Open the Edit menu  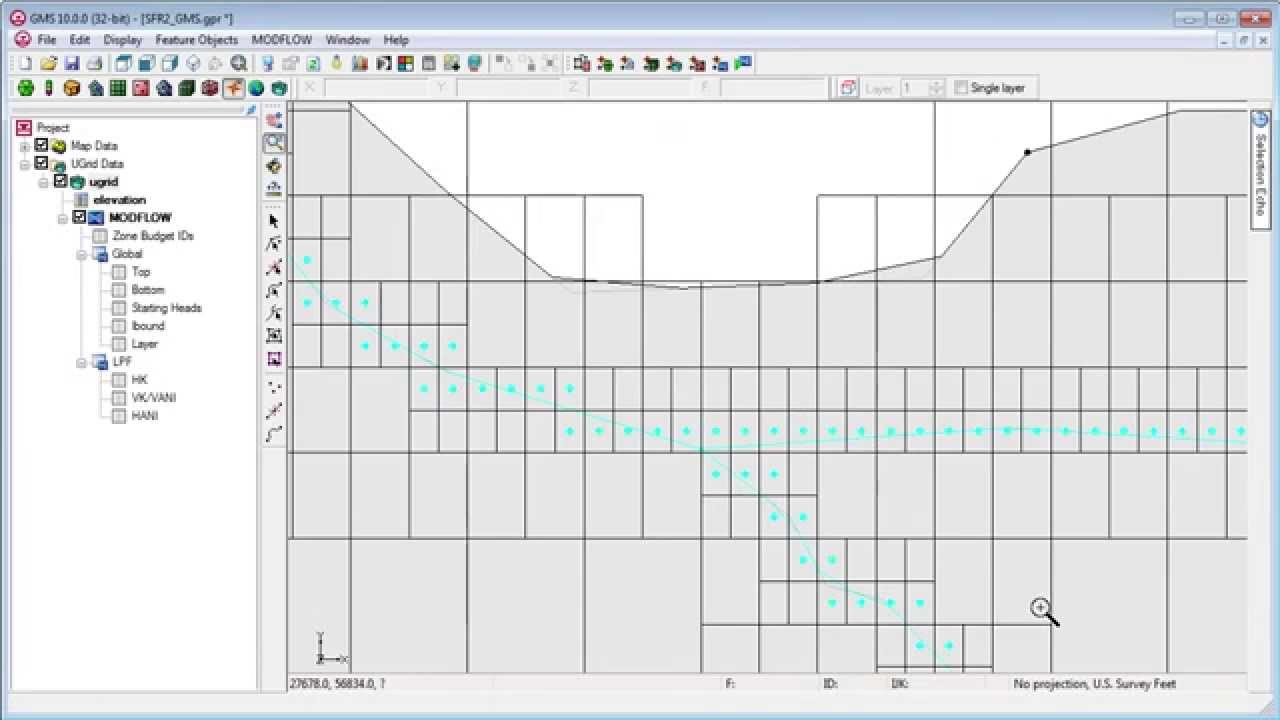(x=80, y=40)
